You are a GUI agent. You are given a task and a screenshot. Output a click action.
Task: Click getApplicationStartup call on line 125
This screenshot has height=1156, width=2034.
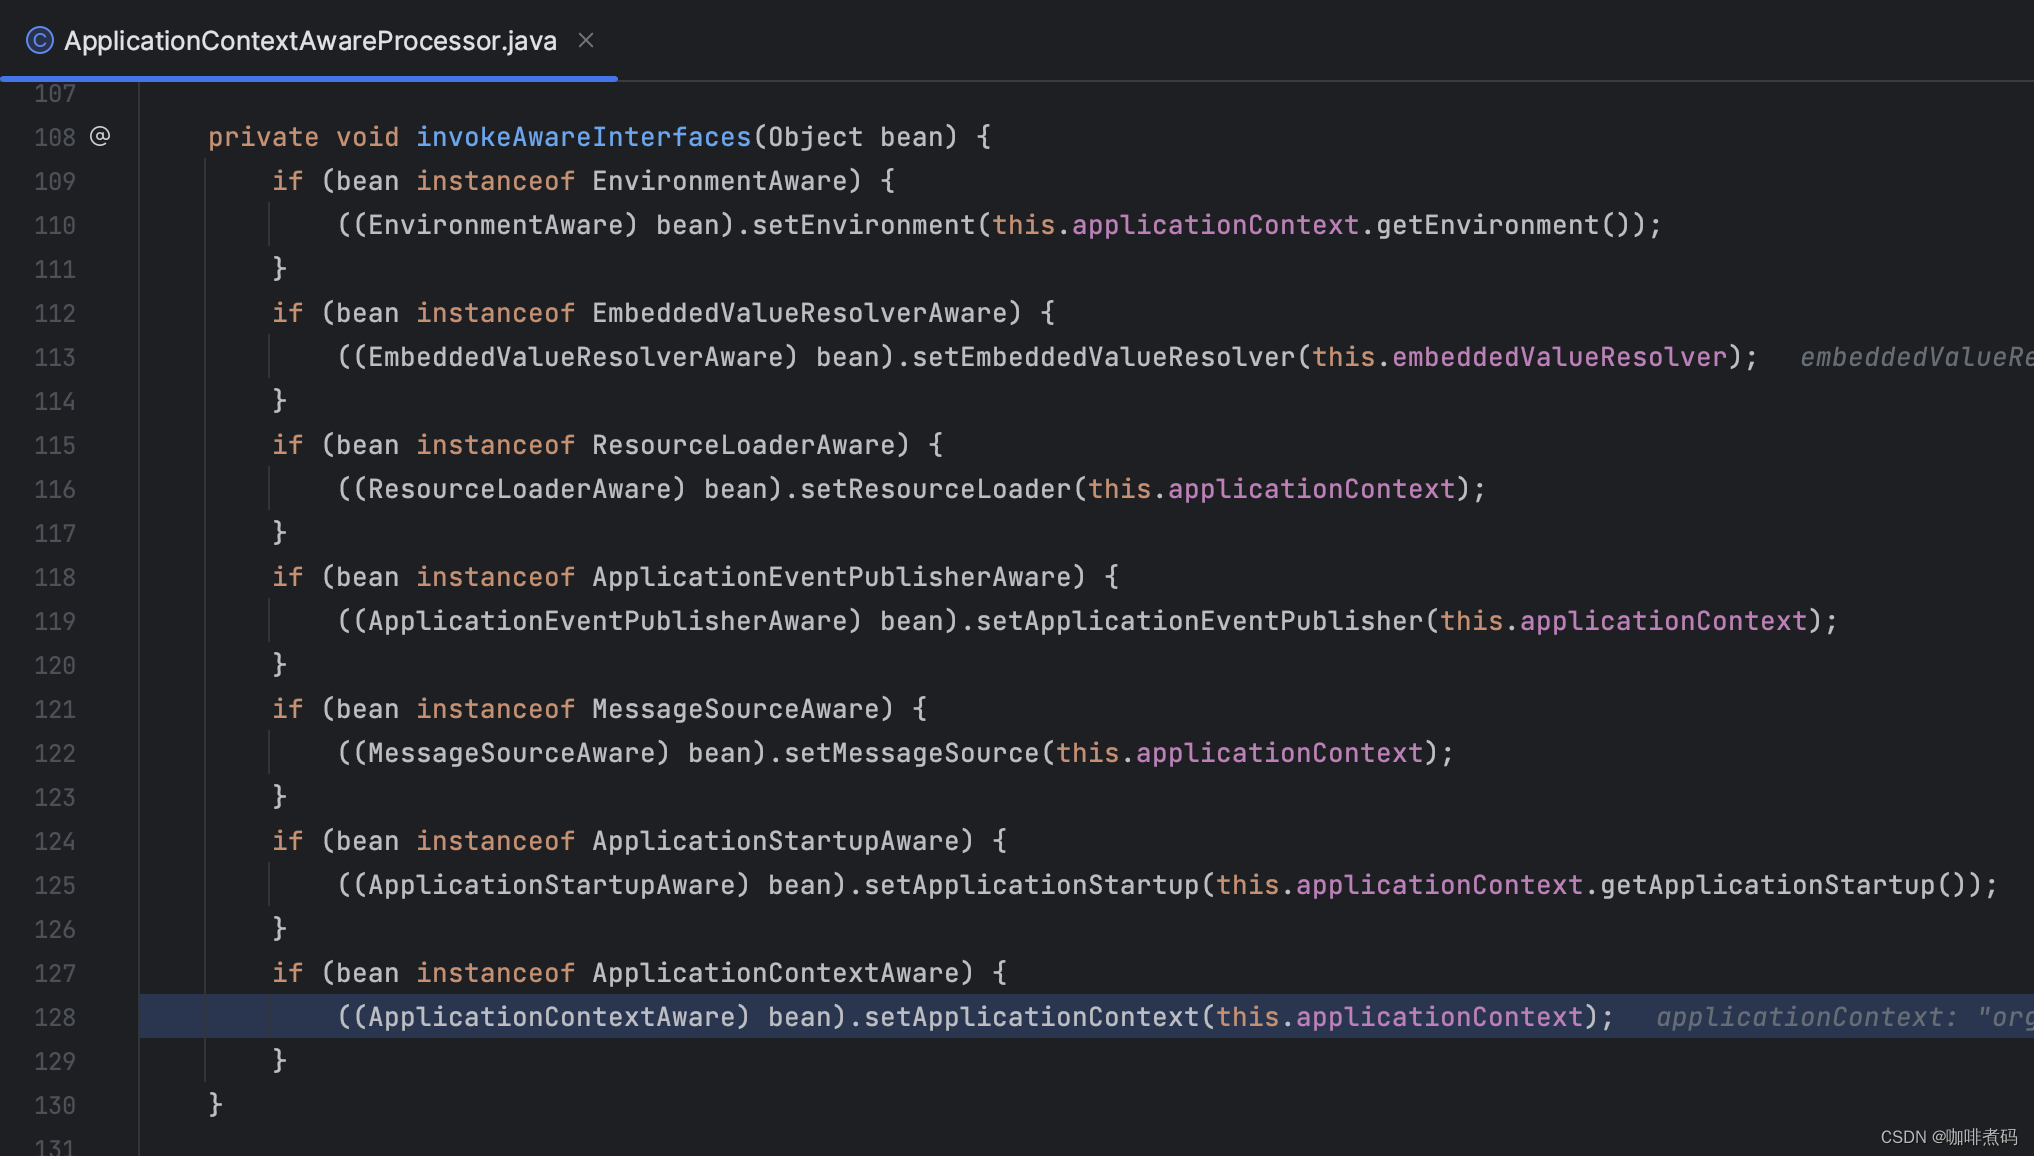tap(1767, 885)
